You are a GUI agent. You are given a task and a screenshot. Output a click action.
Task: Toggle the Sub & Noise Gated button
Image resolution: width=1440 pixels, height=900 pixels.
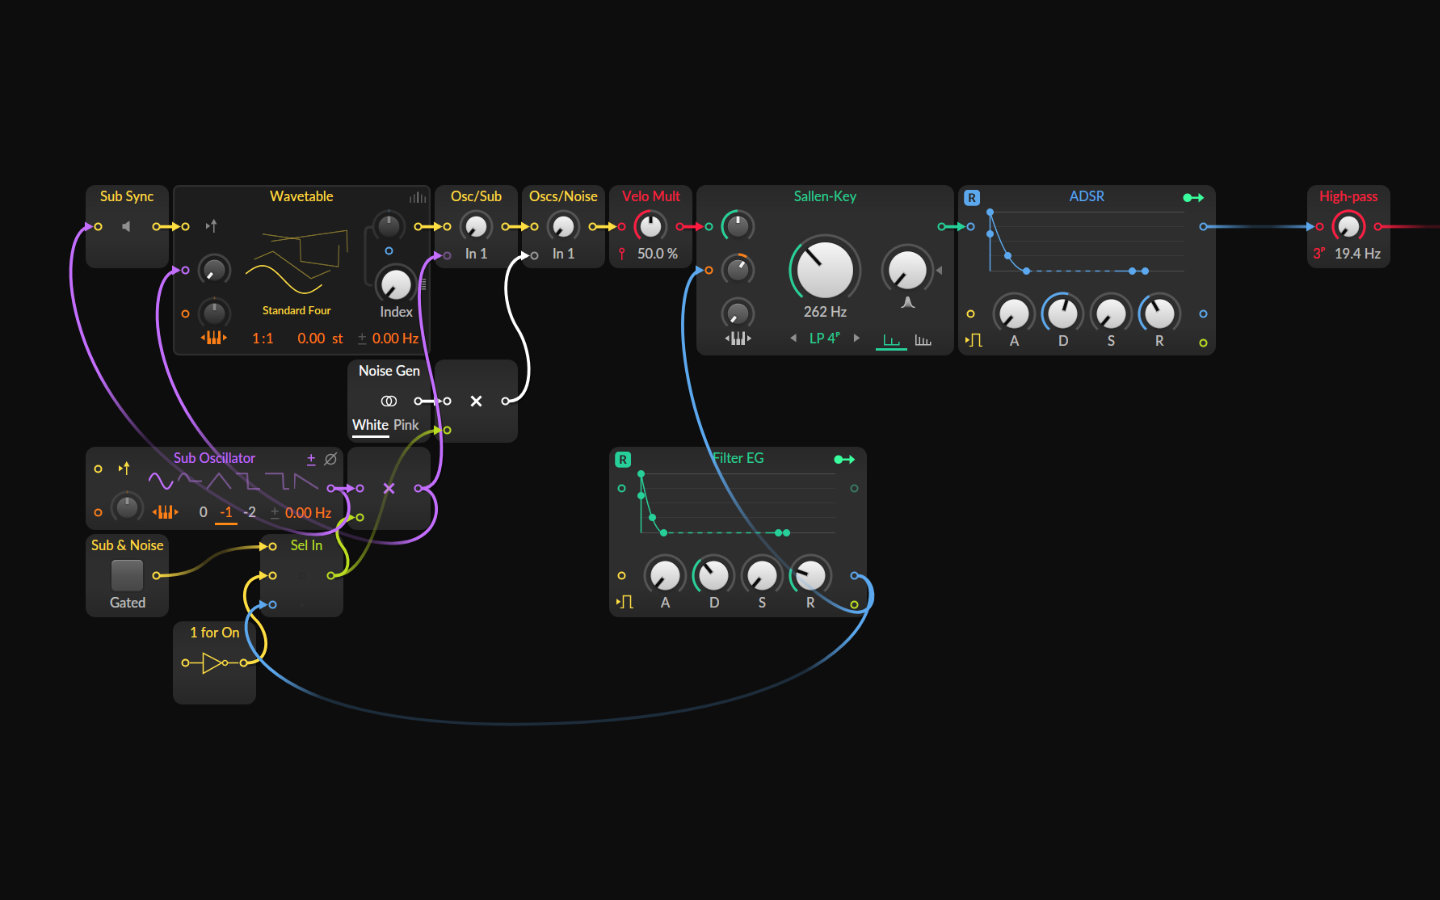tap(127, 575)
